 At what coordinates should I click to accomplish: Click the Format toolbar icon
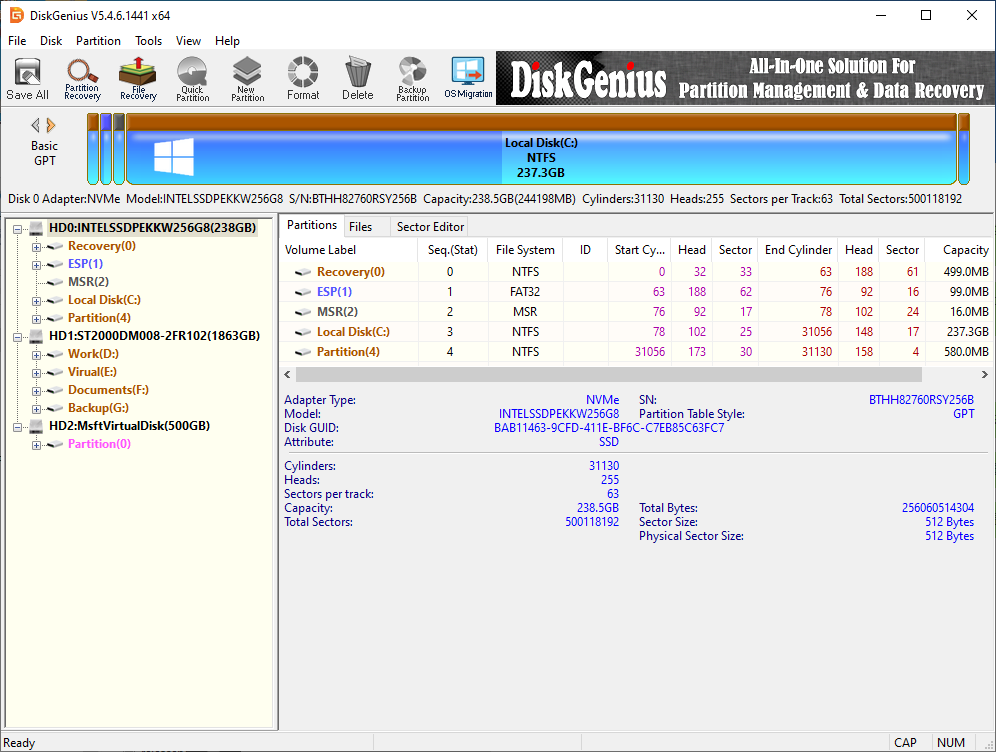(x=303, y=78)
